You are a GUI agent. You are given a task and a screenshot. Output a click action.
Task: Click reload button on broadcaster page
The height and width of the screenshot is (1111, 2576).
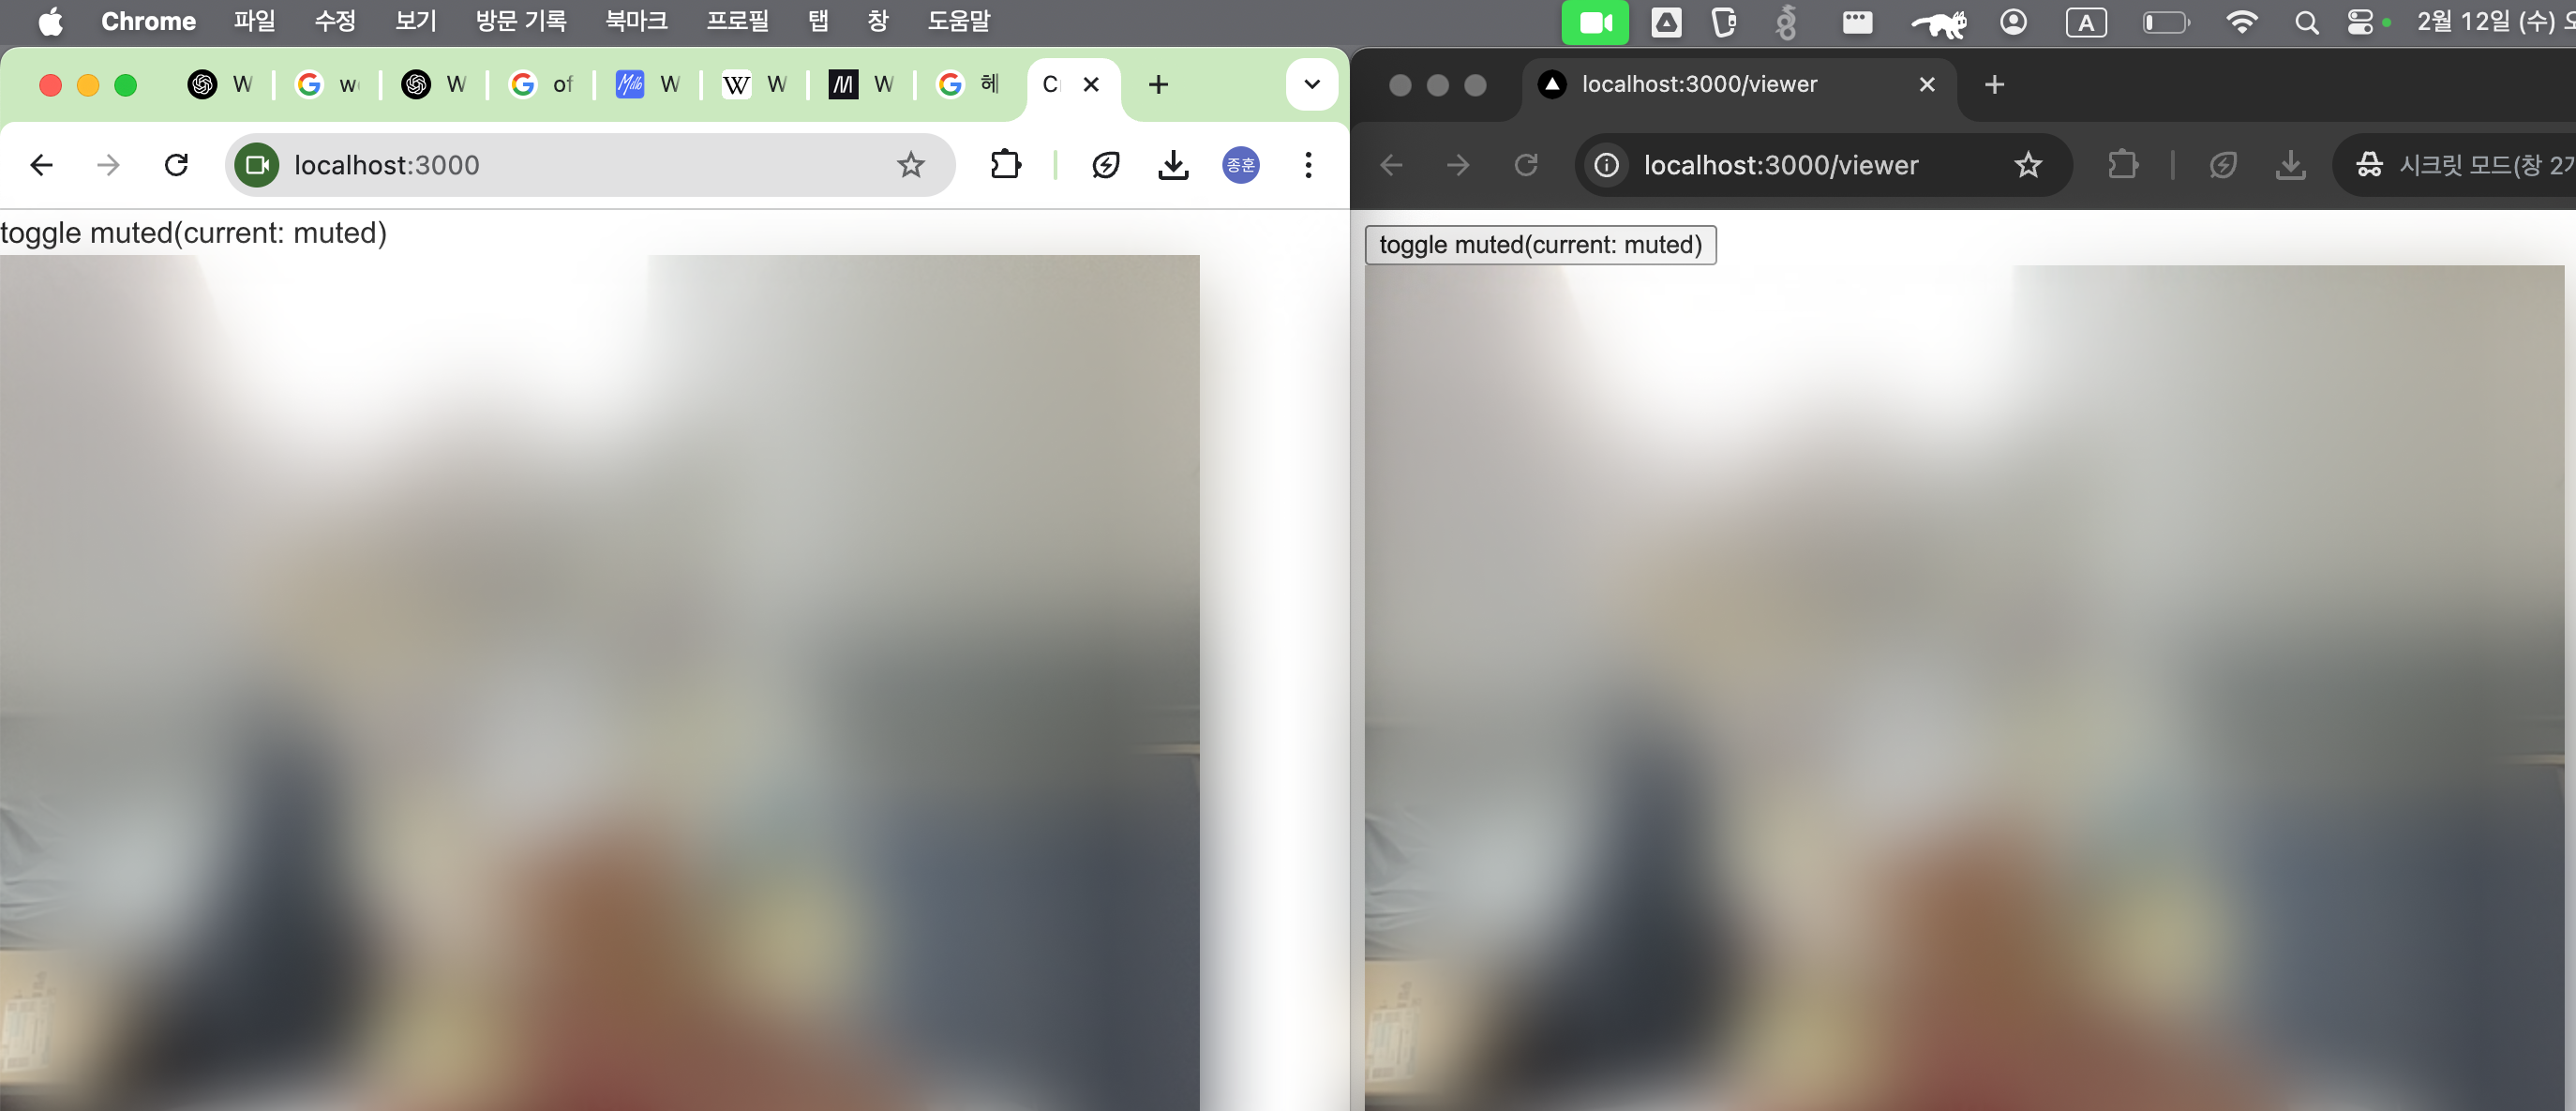tap(177, 163)
